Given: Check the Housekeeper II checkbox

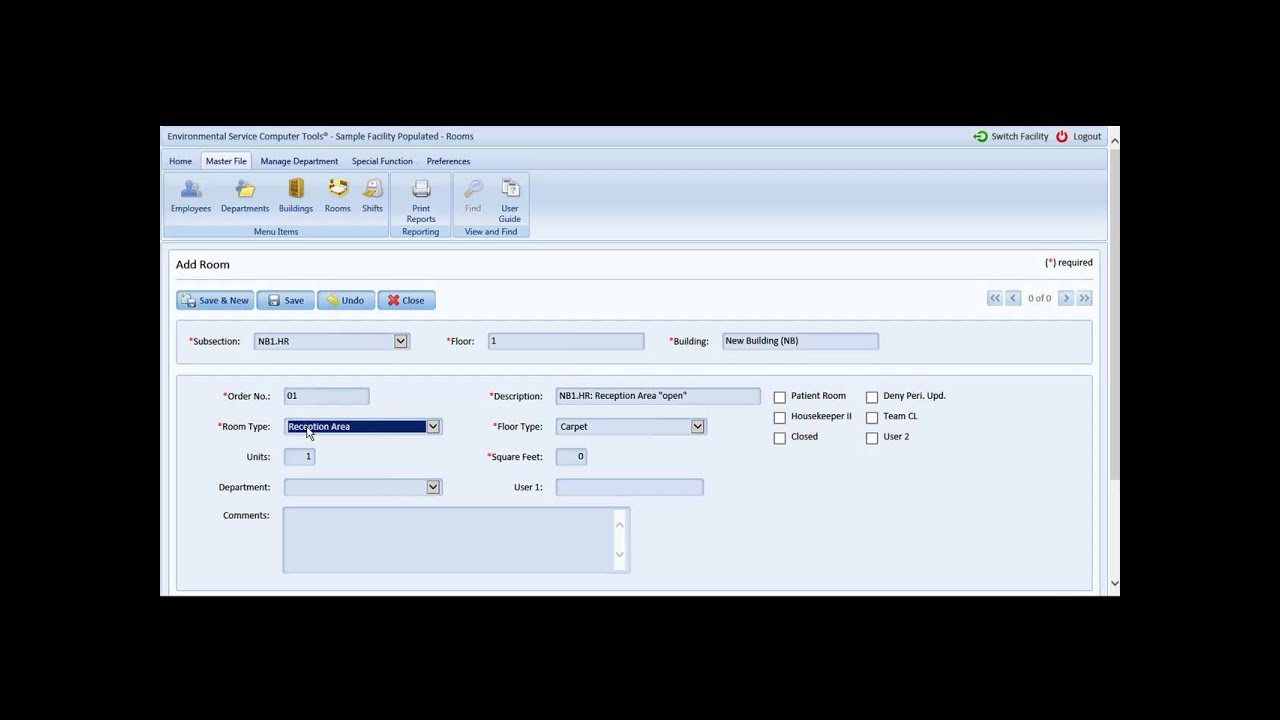Looking at the screenshot, I should (780, 417).
